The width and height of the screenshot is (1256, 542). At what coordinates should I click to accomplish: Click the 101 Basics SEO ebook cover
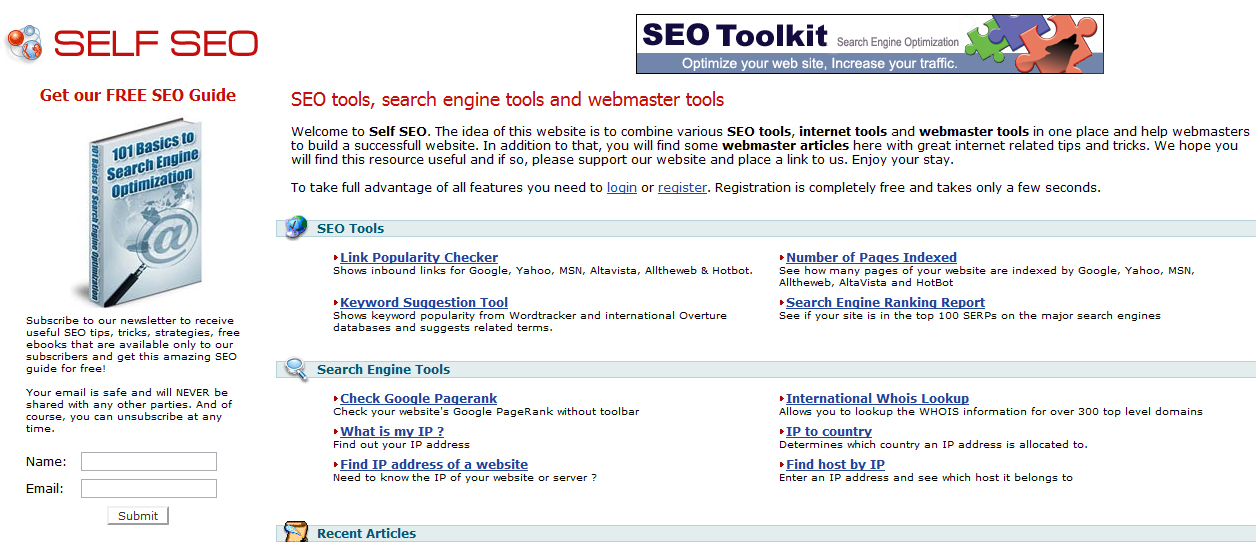click(147, 215)
